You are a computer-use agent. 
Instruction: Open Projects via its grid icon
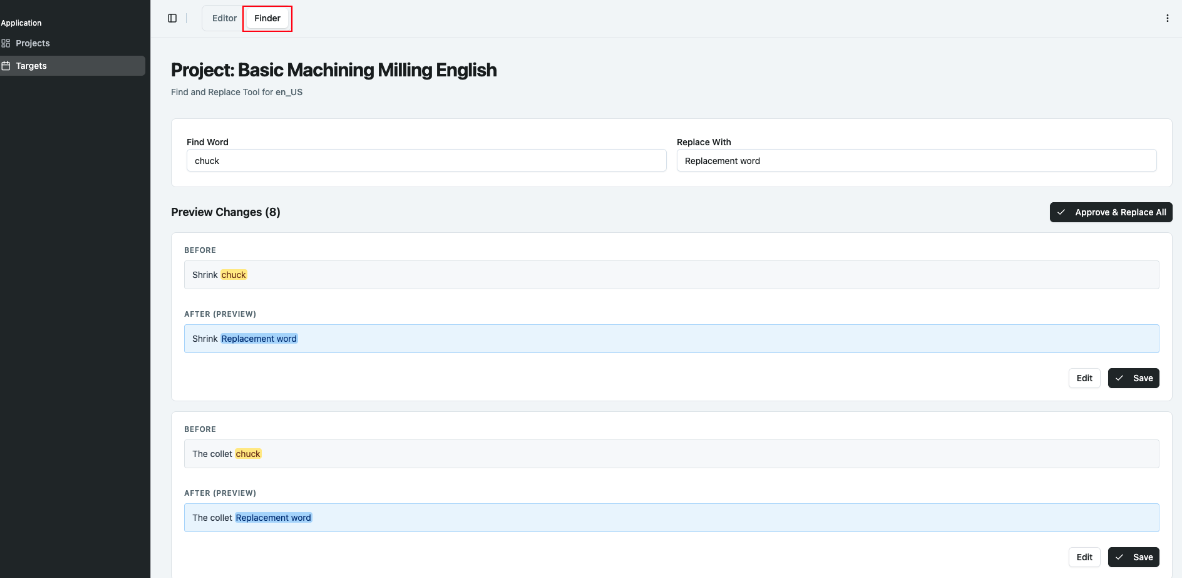click(6, 43)
